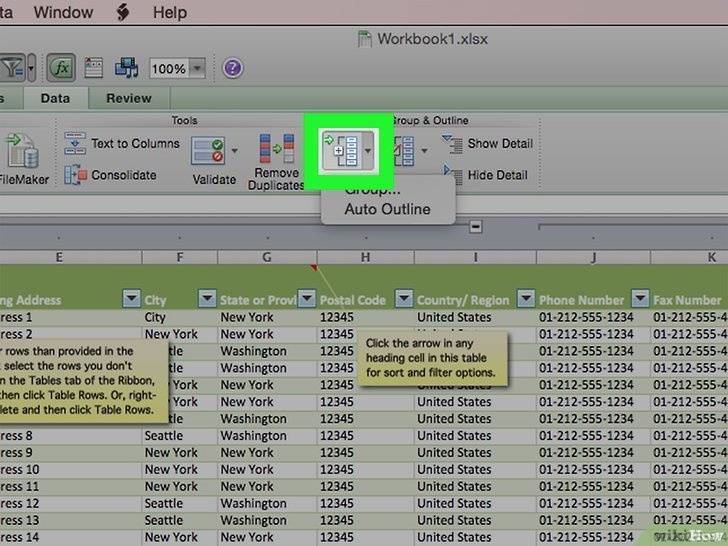Viewport: 728px width, 546px height.
Task: Click the Ungroup icon in Group & Outline
Action: point(406,152)
